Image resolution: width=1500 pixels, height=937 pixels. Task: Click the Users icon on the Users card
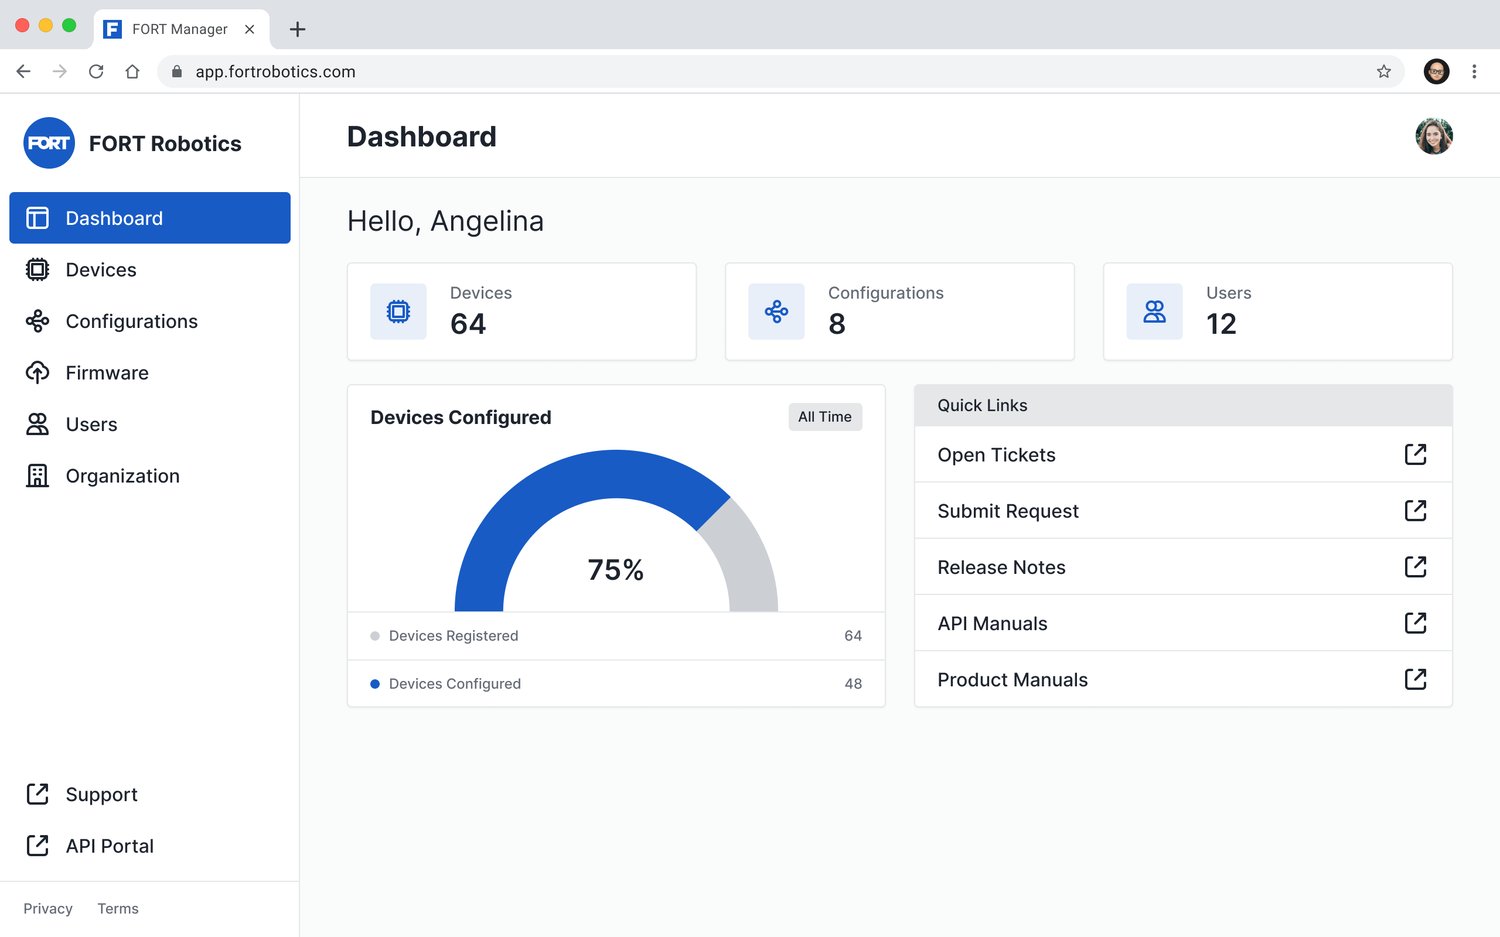tap(1154, 311)
